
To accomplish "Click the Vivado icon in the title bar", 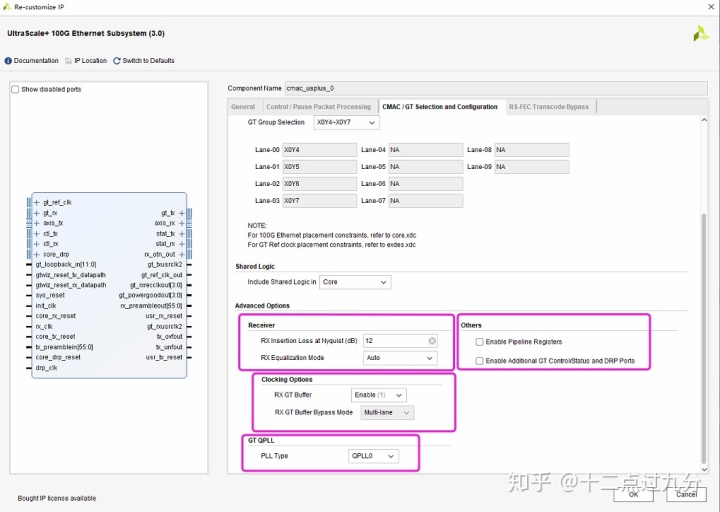I will (7, 6).
